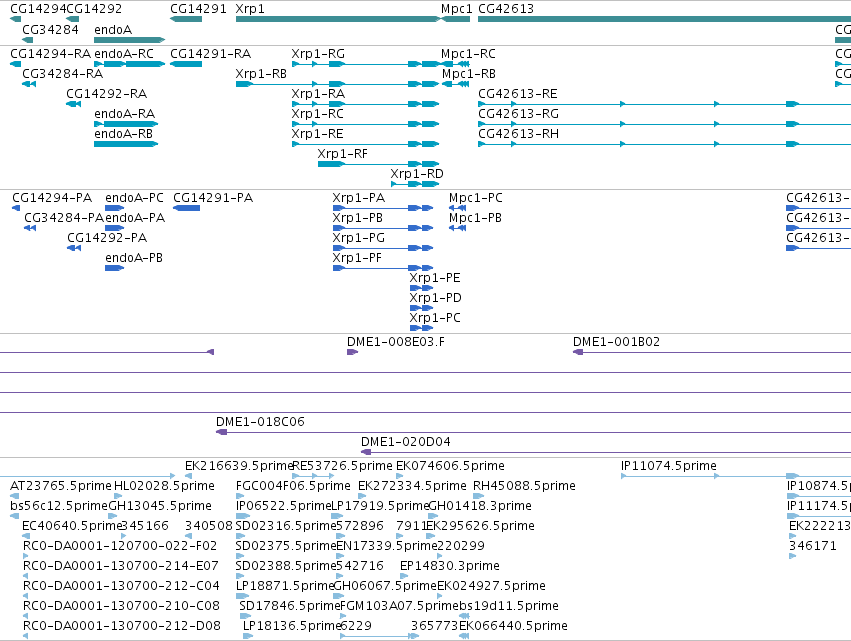Screen dimensions: 851x641
Task: Click protein CG14292-PA label
Action: pos(107,238)
